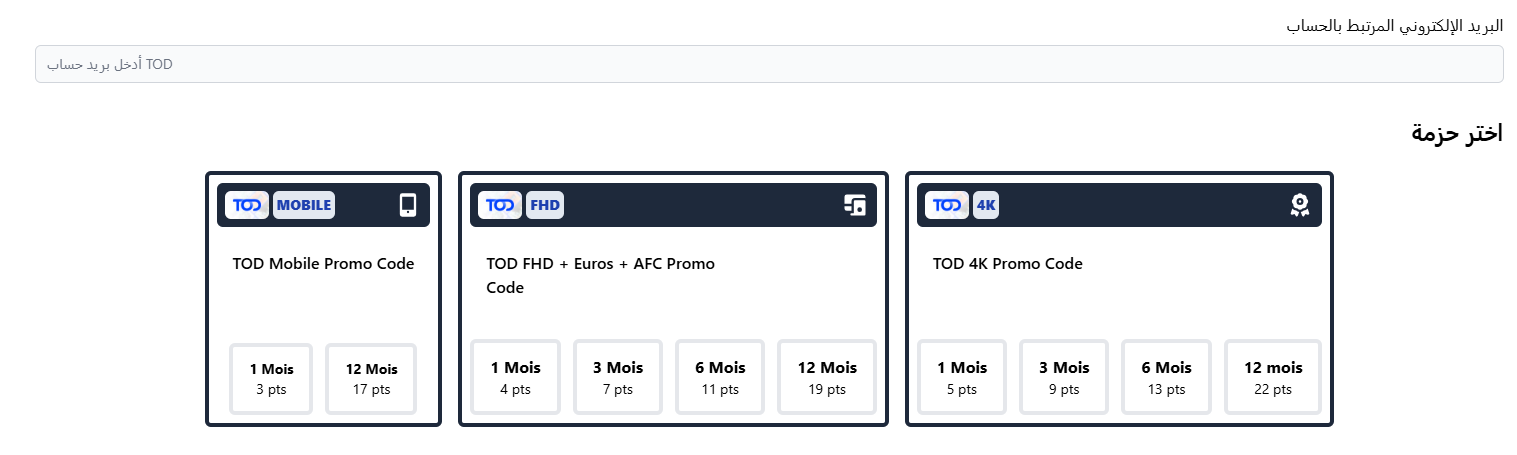Click the 4K badge label
This screenshot has width=1517, height=455.
pyautogui.click(x=986, y=205)
